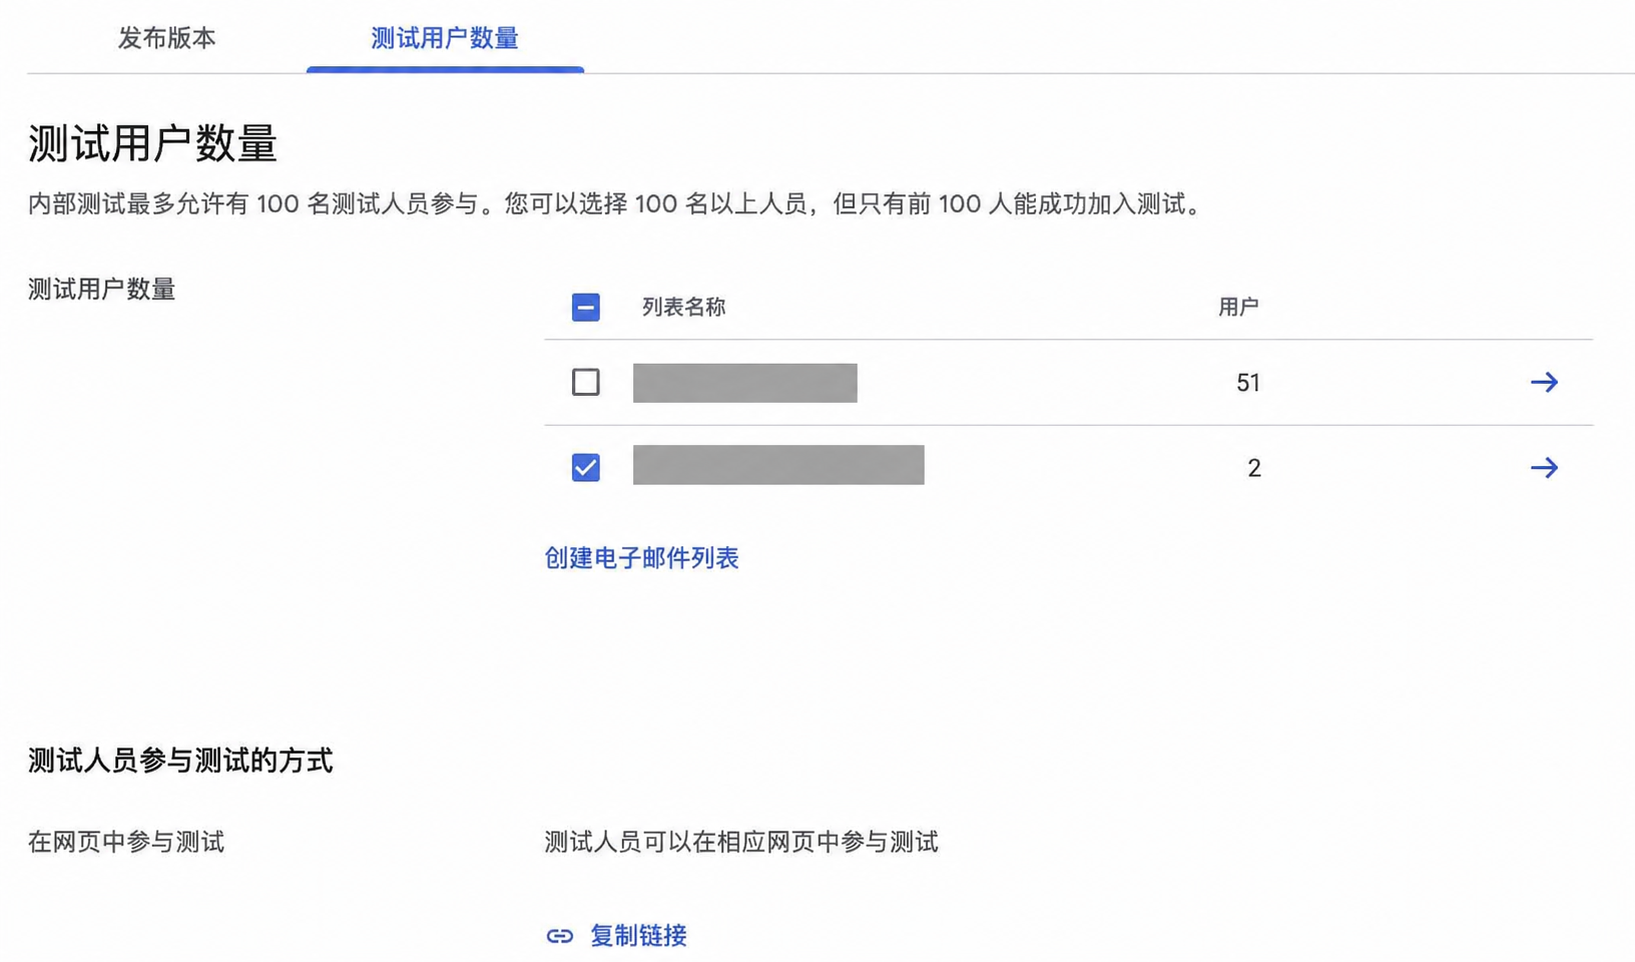Check the list with 51 users
Image resolution: width=1635 pixels, height=962 pixels.
(586, 382)
